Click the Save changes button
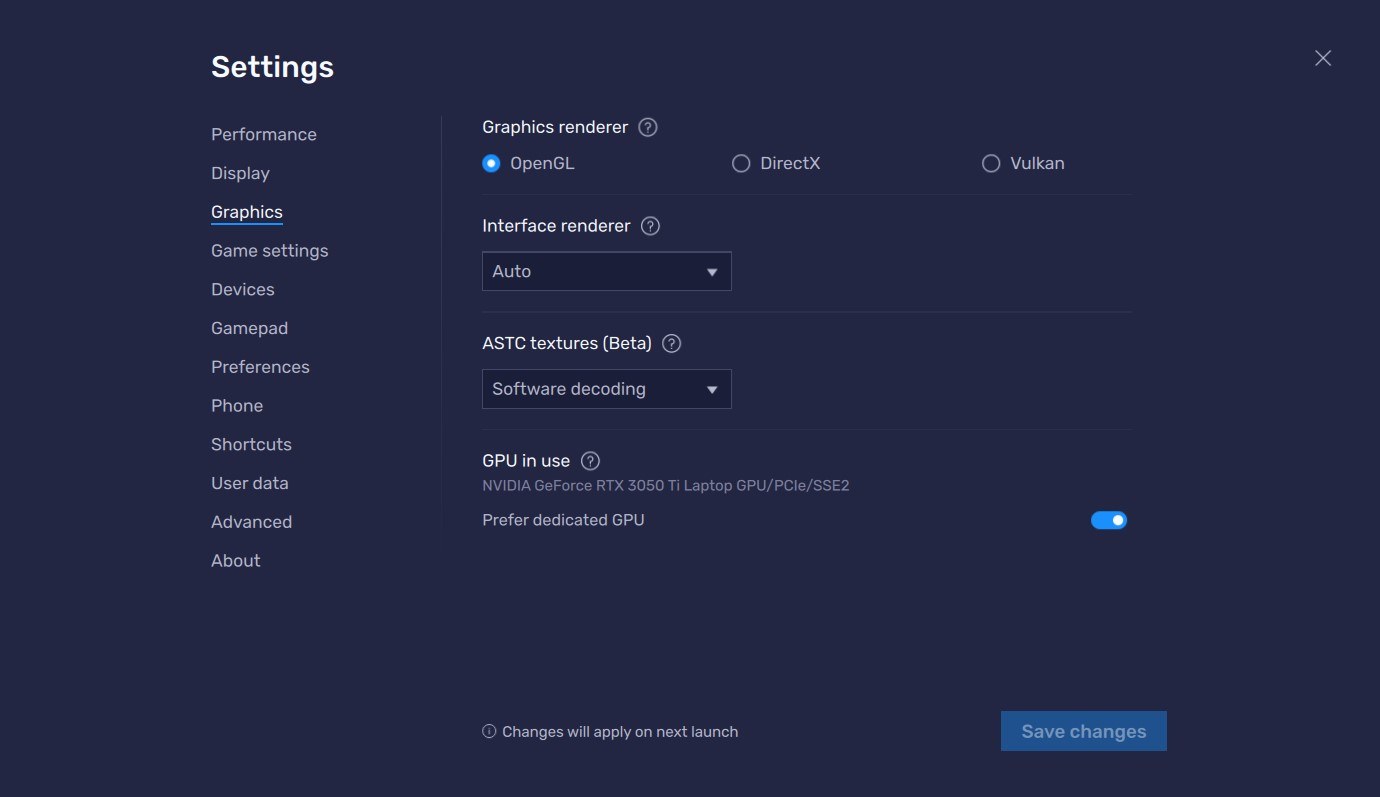 [1083, 731]
